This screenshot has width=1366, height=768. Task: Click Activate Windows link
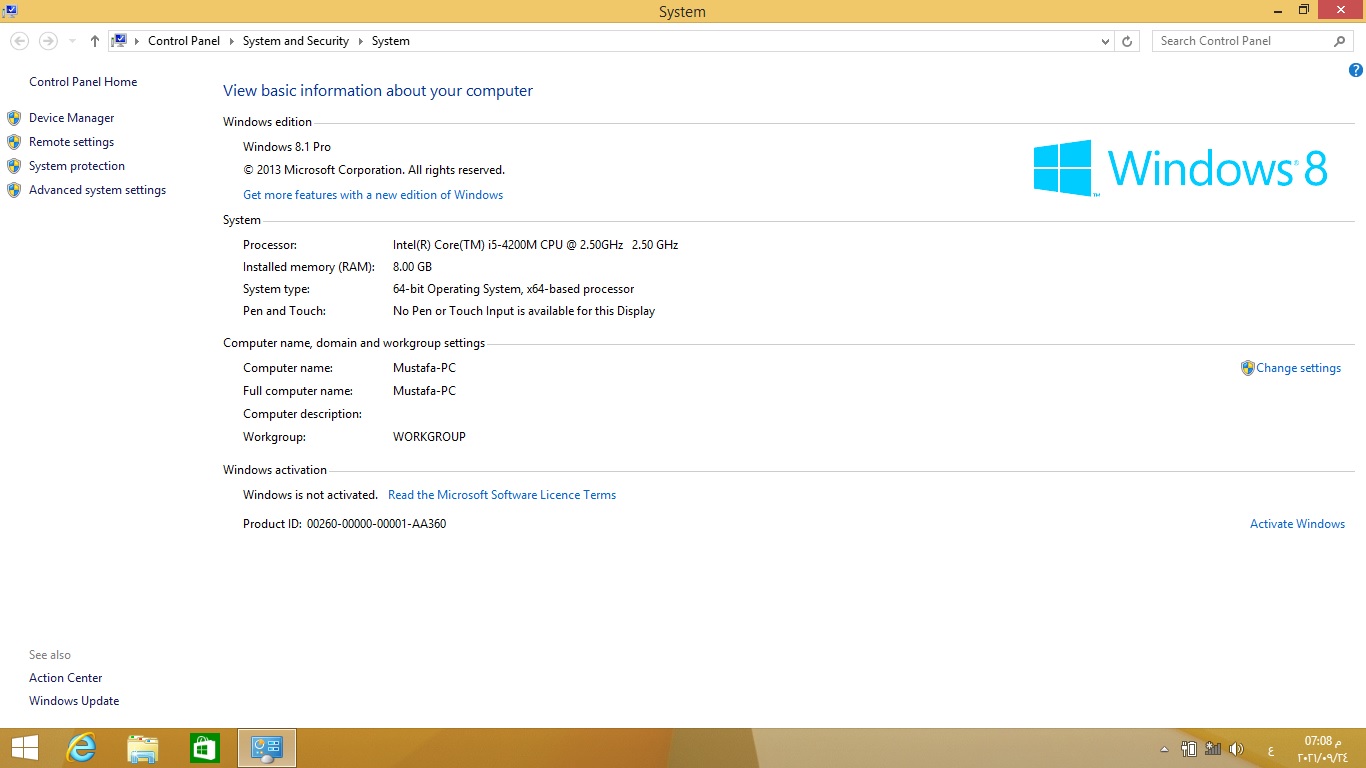[1297, 524]
